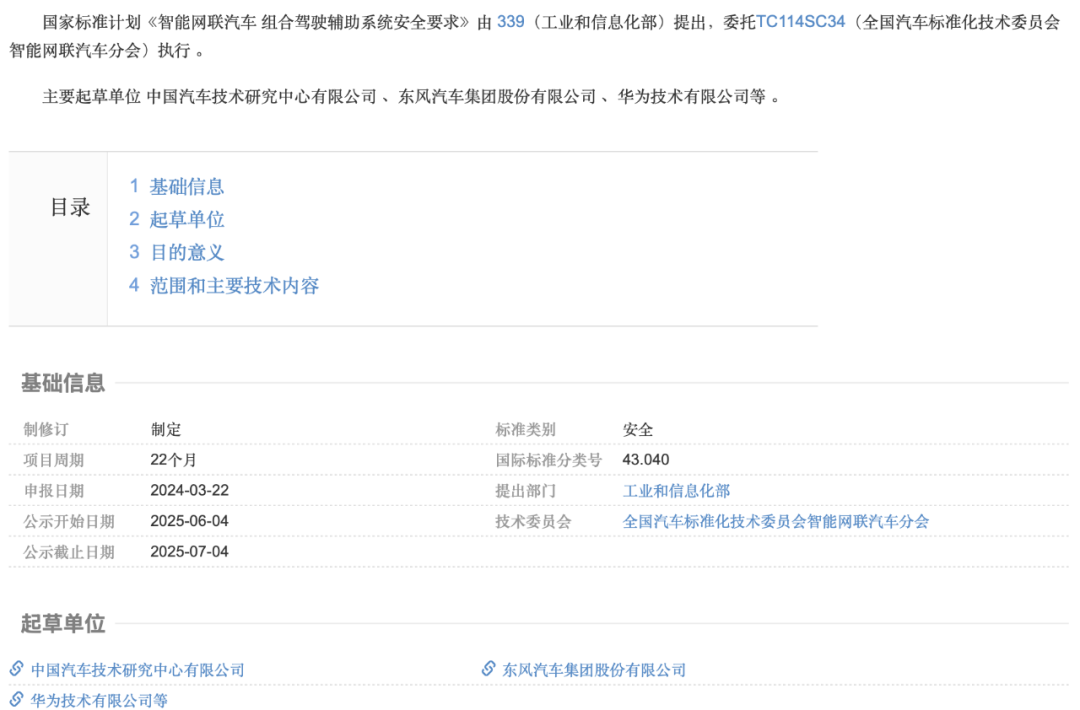Jump to 起草单位 in the table of contents
This screenshot has width=1080, height=710.
tap(186, 219)
